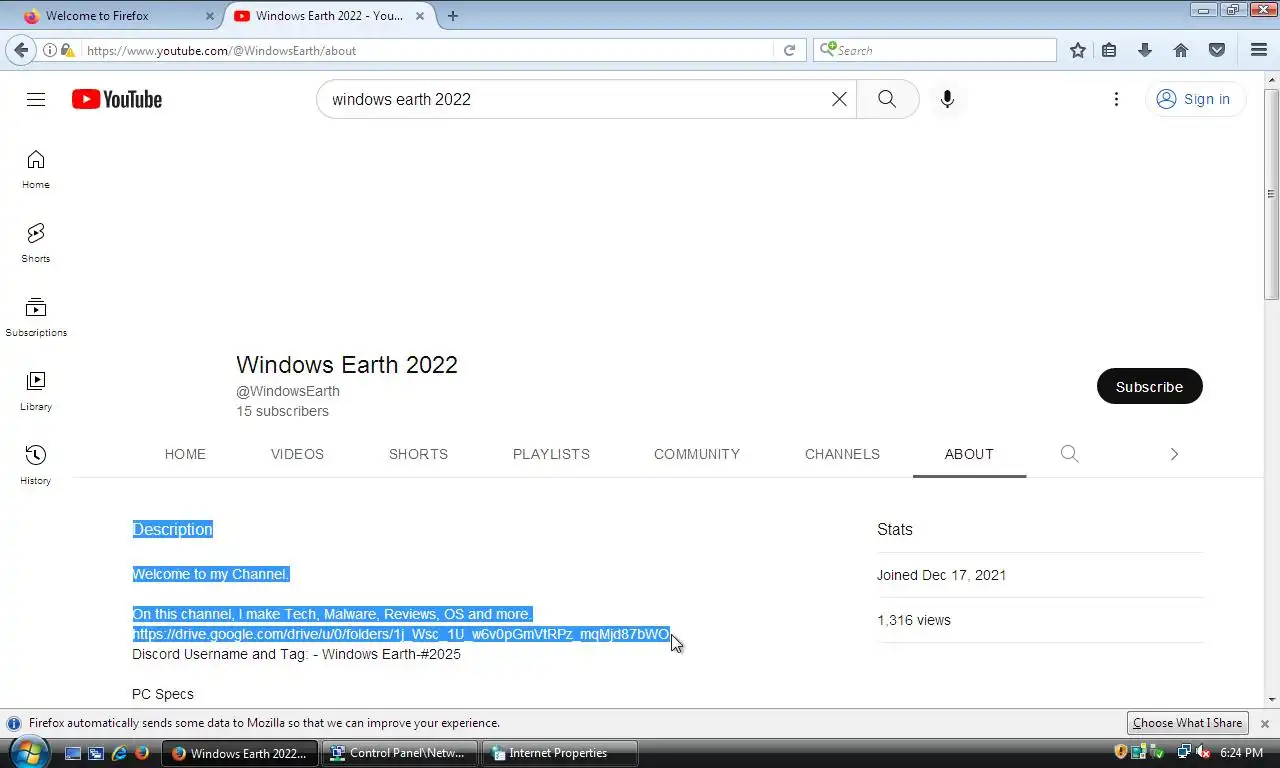The height and width of the screenshot is (768, 1280).
Task: Go to Firefox home page icon
Action: (x=1181, y=50)
